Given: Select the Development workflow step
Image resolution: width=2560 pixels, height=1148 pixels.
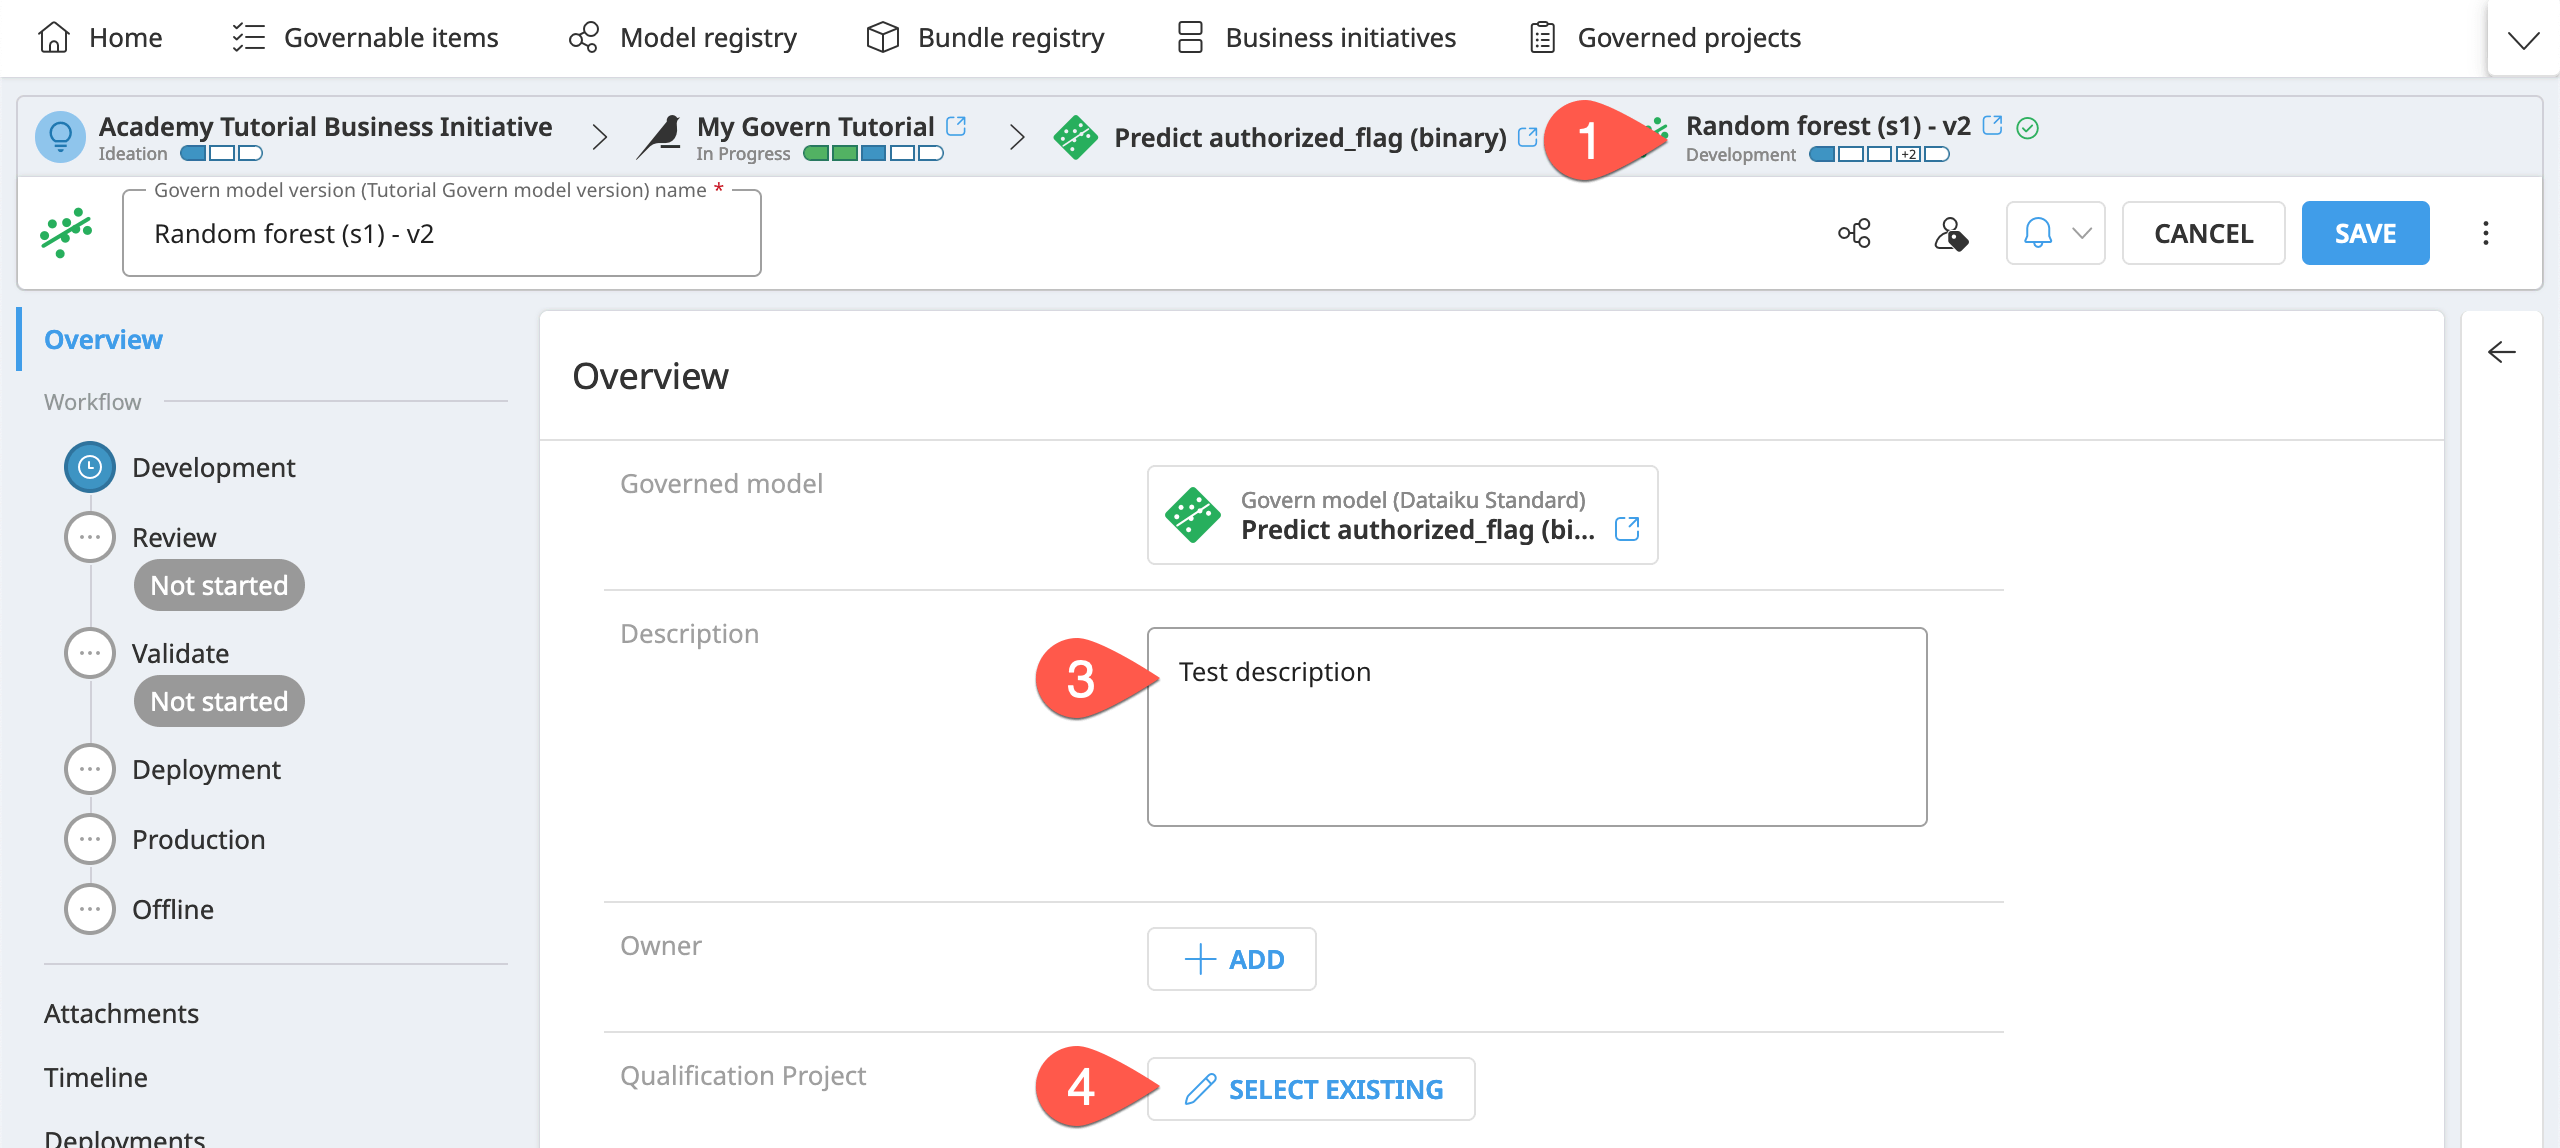Looking at the screenshot, I should point(213,467).
